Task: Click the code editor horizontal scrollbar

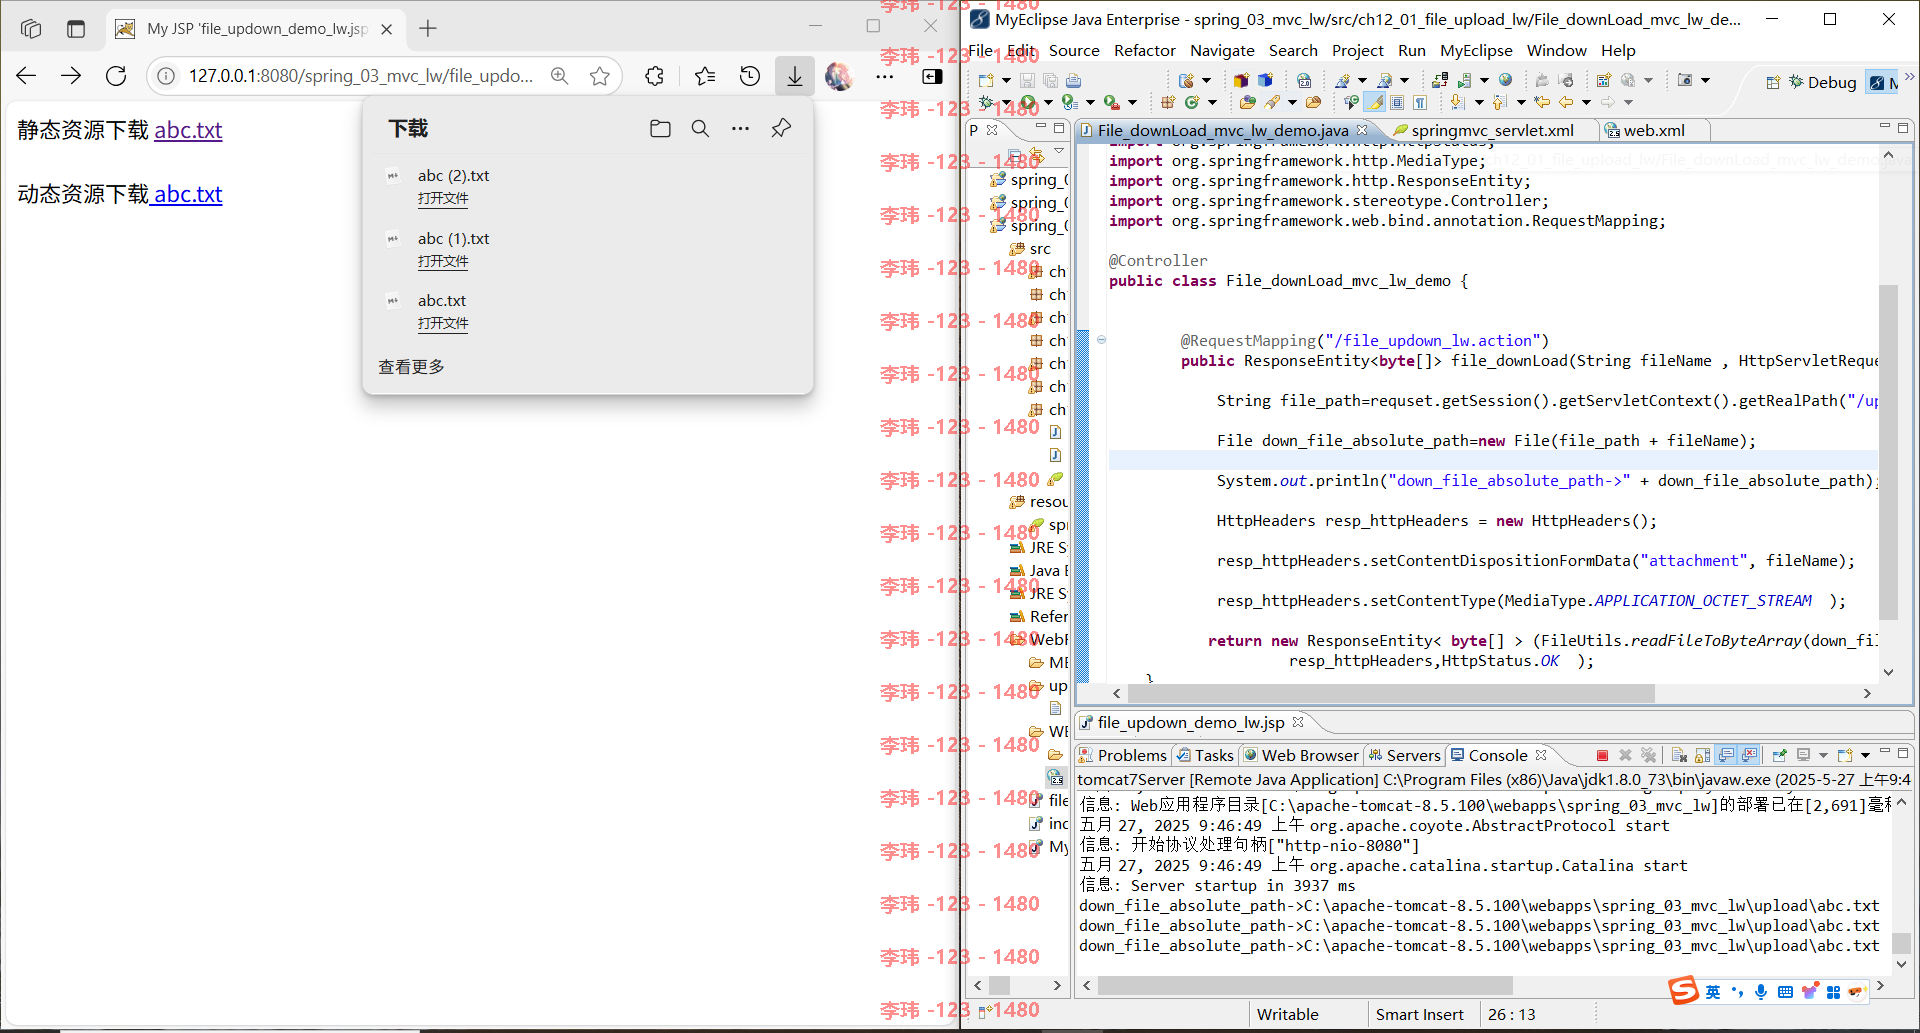Action: [1390, 693]
